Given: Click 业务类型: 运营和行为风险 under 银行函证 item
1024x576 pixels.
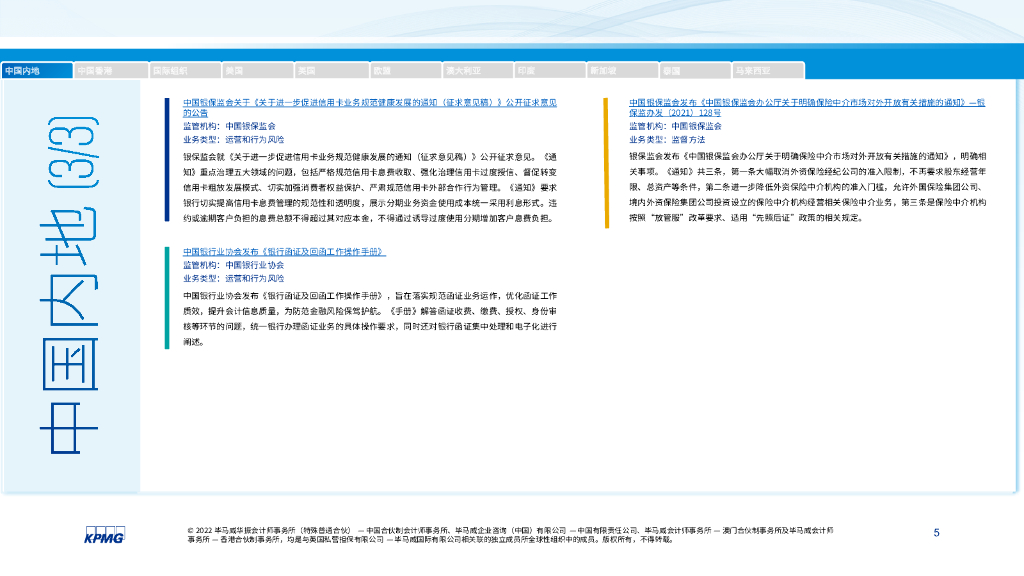Looking at the screenshot, I should tap(233, 279).
